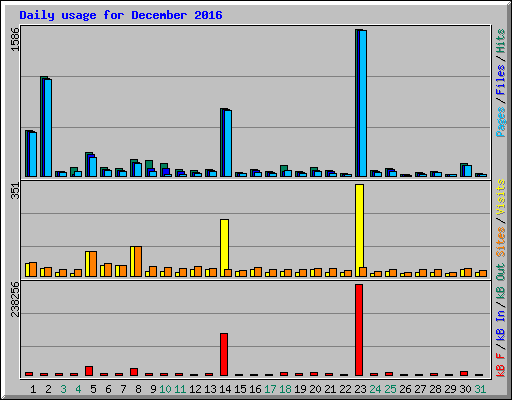The height and width of the screenshot is (400, 512).
Task: Click the green day 24 label
Action: [x=375, y=389]
